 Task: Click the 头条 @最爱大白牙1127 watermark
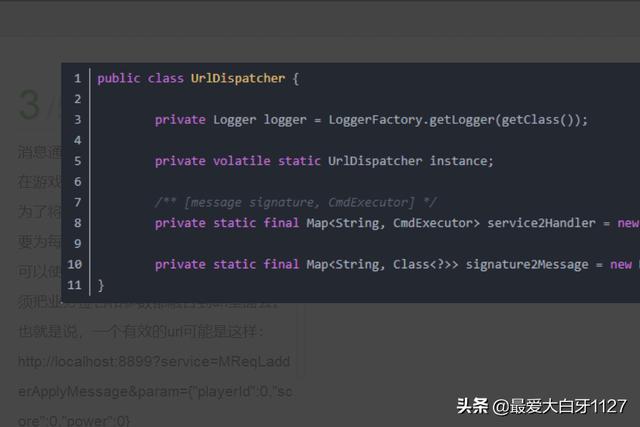pyautogui.click(x=541, y=406)
